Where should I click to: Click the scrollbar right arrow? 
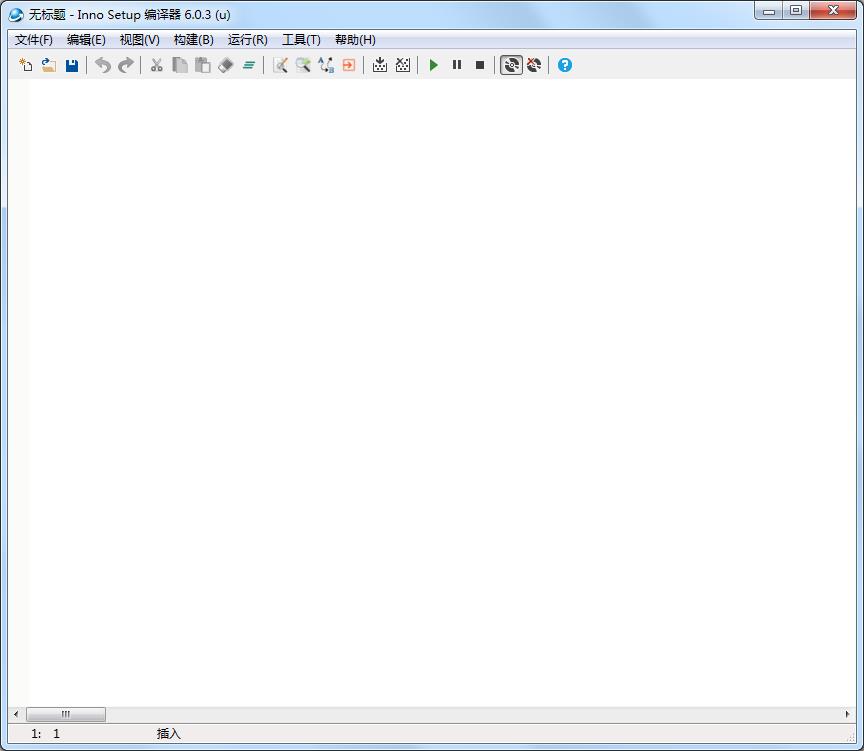pos(847,714)
